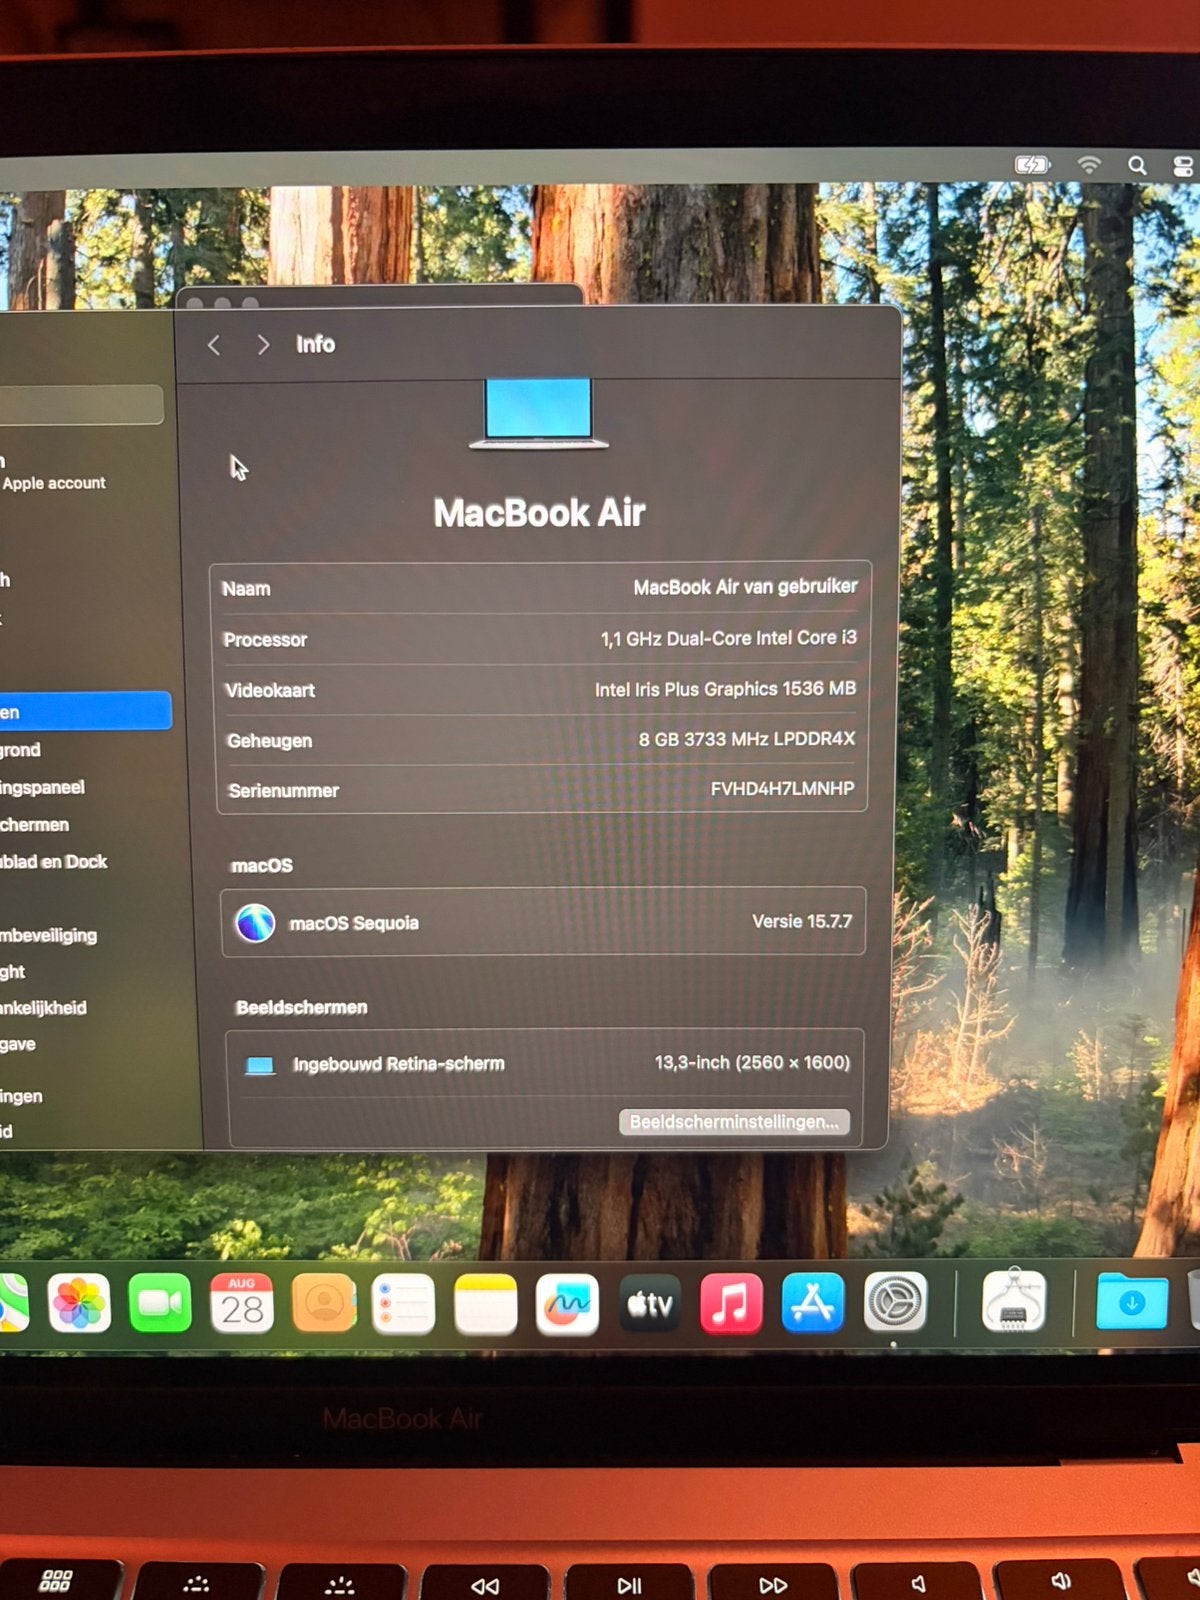Launch the Music app
This screenshot has width=1200, height=1600.
[731, 1304]
